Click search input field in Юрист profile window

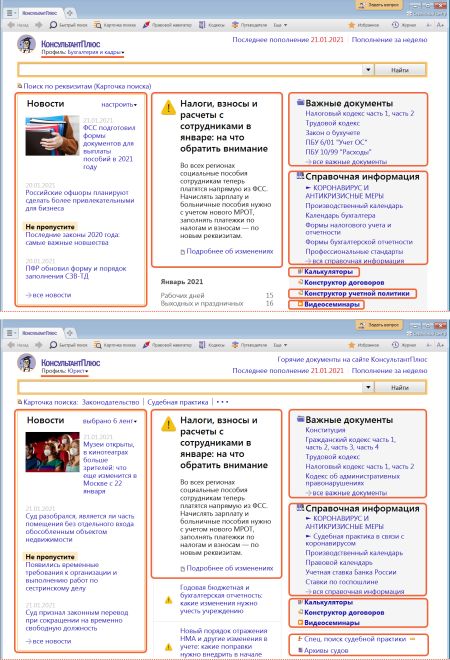coord(191,387)
